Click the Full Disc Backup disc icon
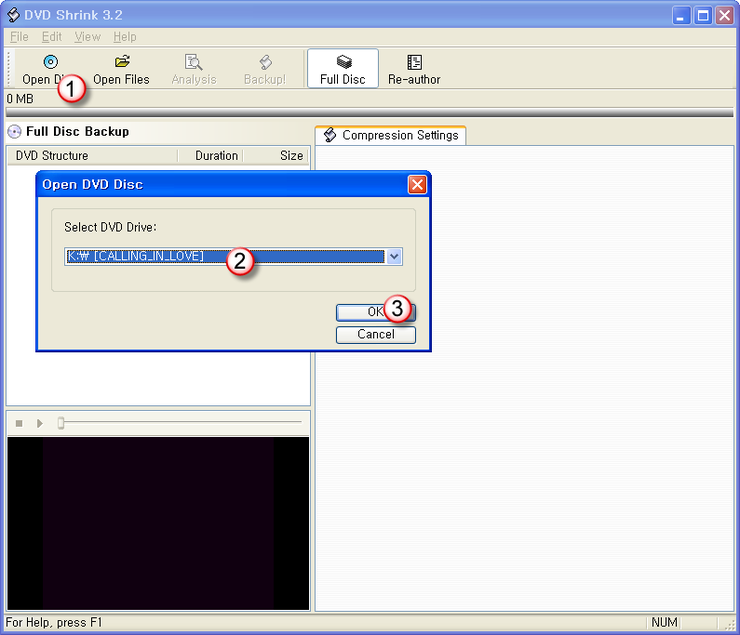Viewport: 740px width, 635px height. 15,132
